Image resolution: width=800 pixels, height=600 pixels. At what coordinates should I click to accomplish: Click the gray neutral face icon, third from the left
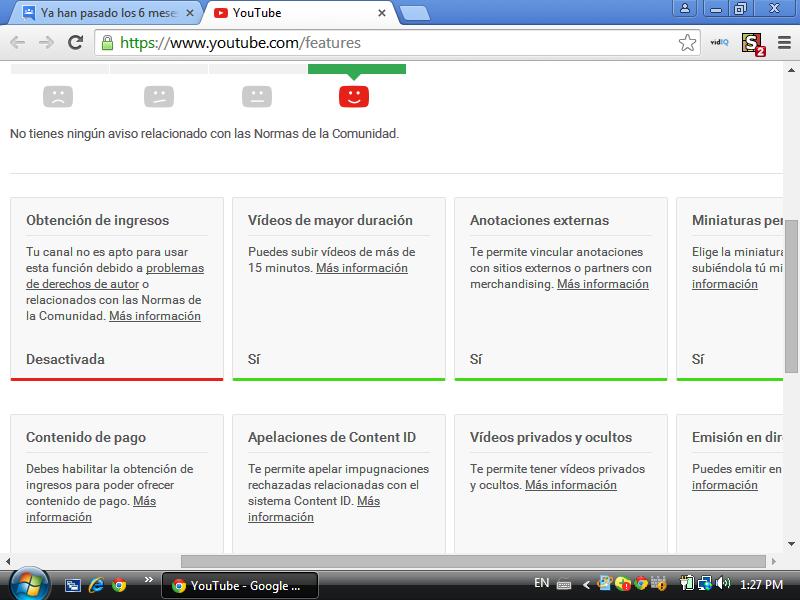pos(257,96)
